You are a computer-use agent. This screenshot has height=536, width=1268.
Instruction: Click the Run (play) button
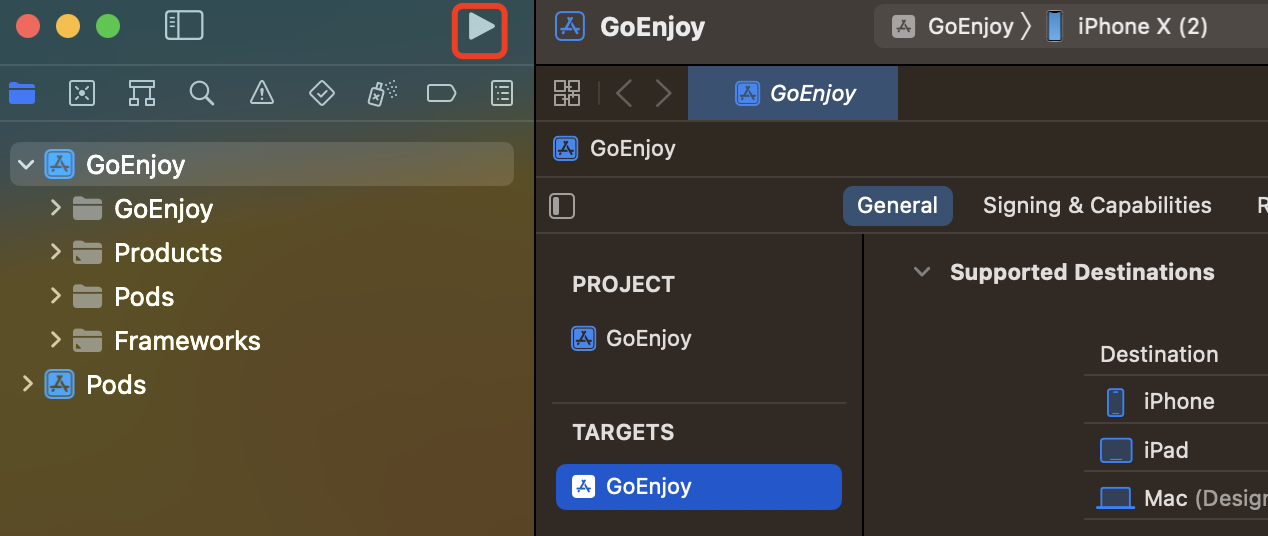[481, 28]
